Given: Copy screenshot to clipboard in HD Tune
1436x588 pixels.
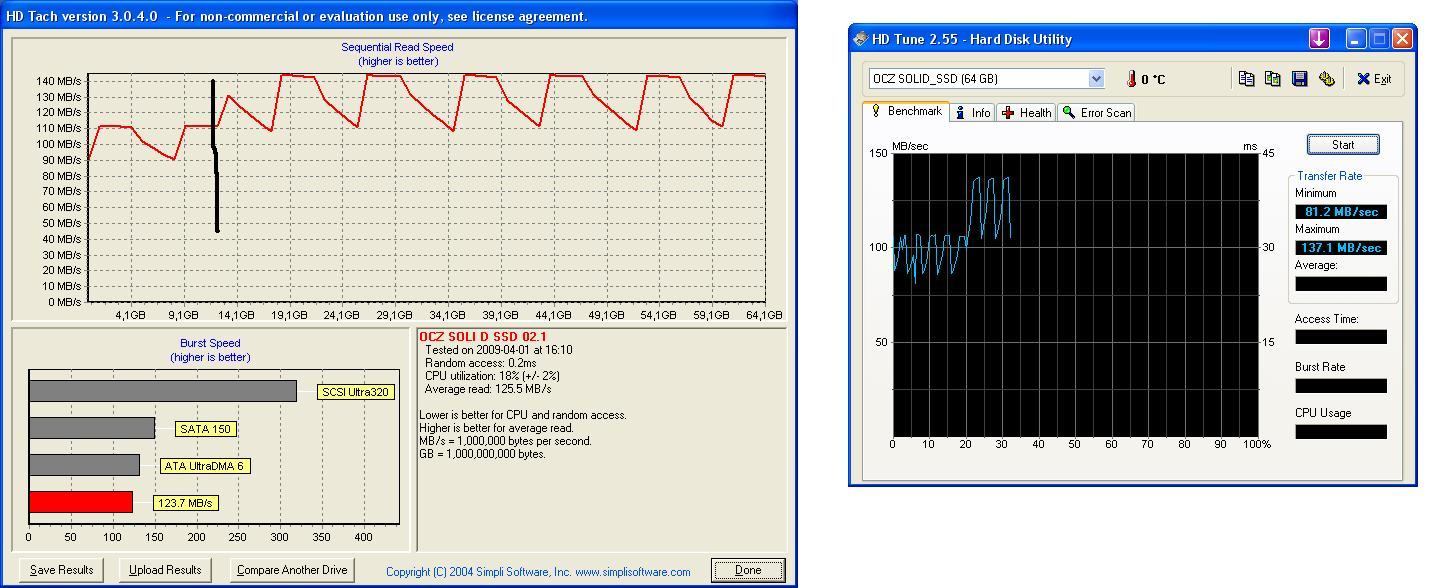Looking at the screenshot, I should click(1273, 78).
